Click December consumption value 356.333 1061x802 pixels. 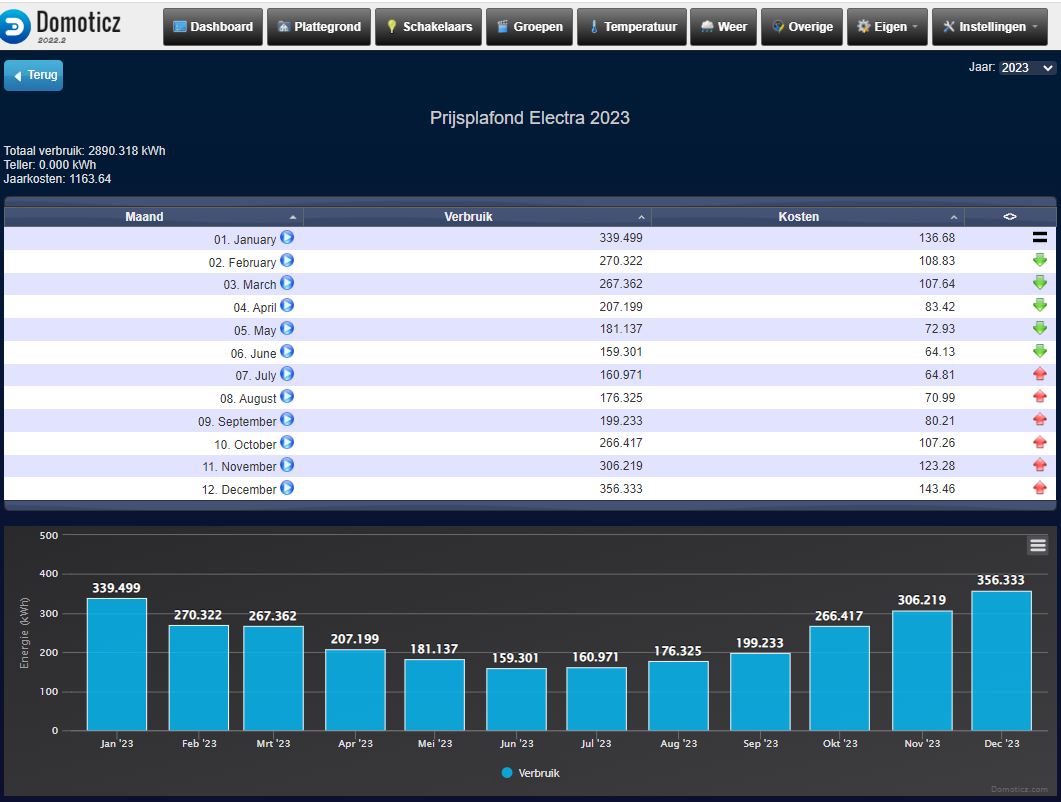click(x=620, y=489)
